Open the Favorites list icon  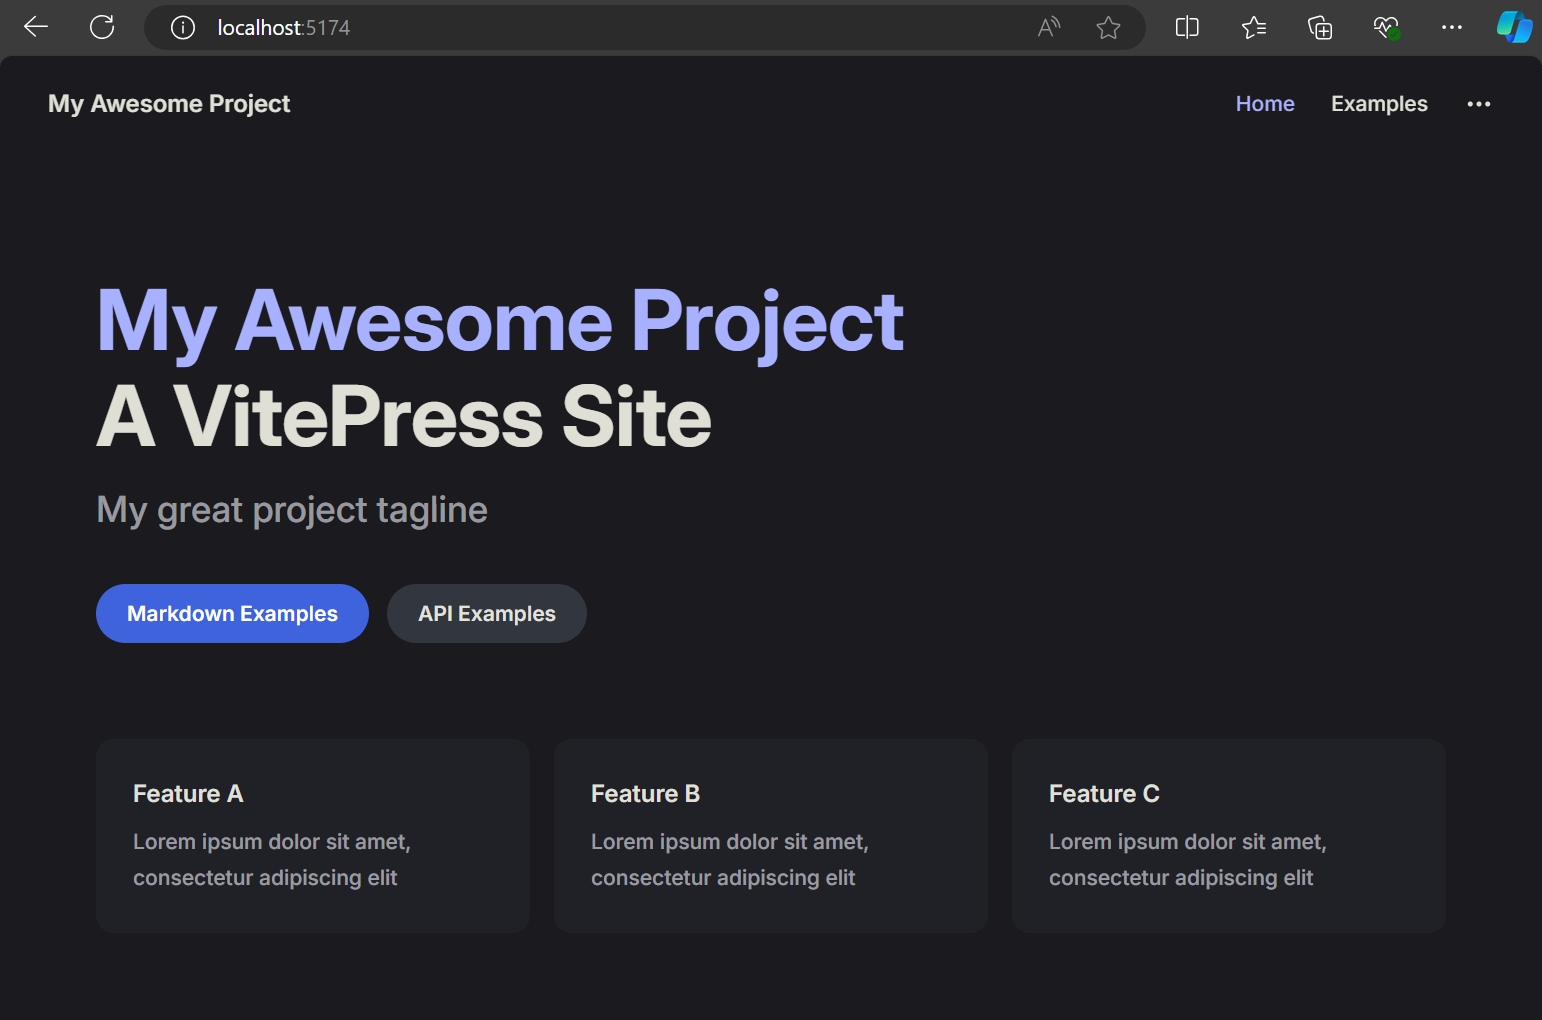click(1253, 28)
